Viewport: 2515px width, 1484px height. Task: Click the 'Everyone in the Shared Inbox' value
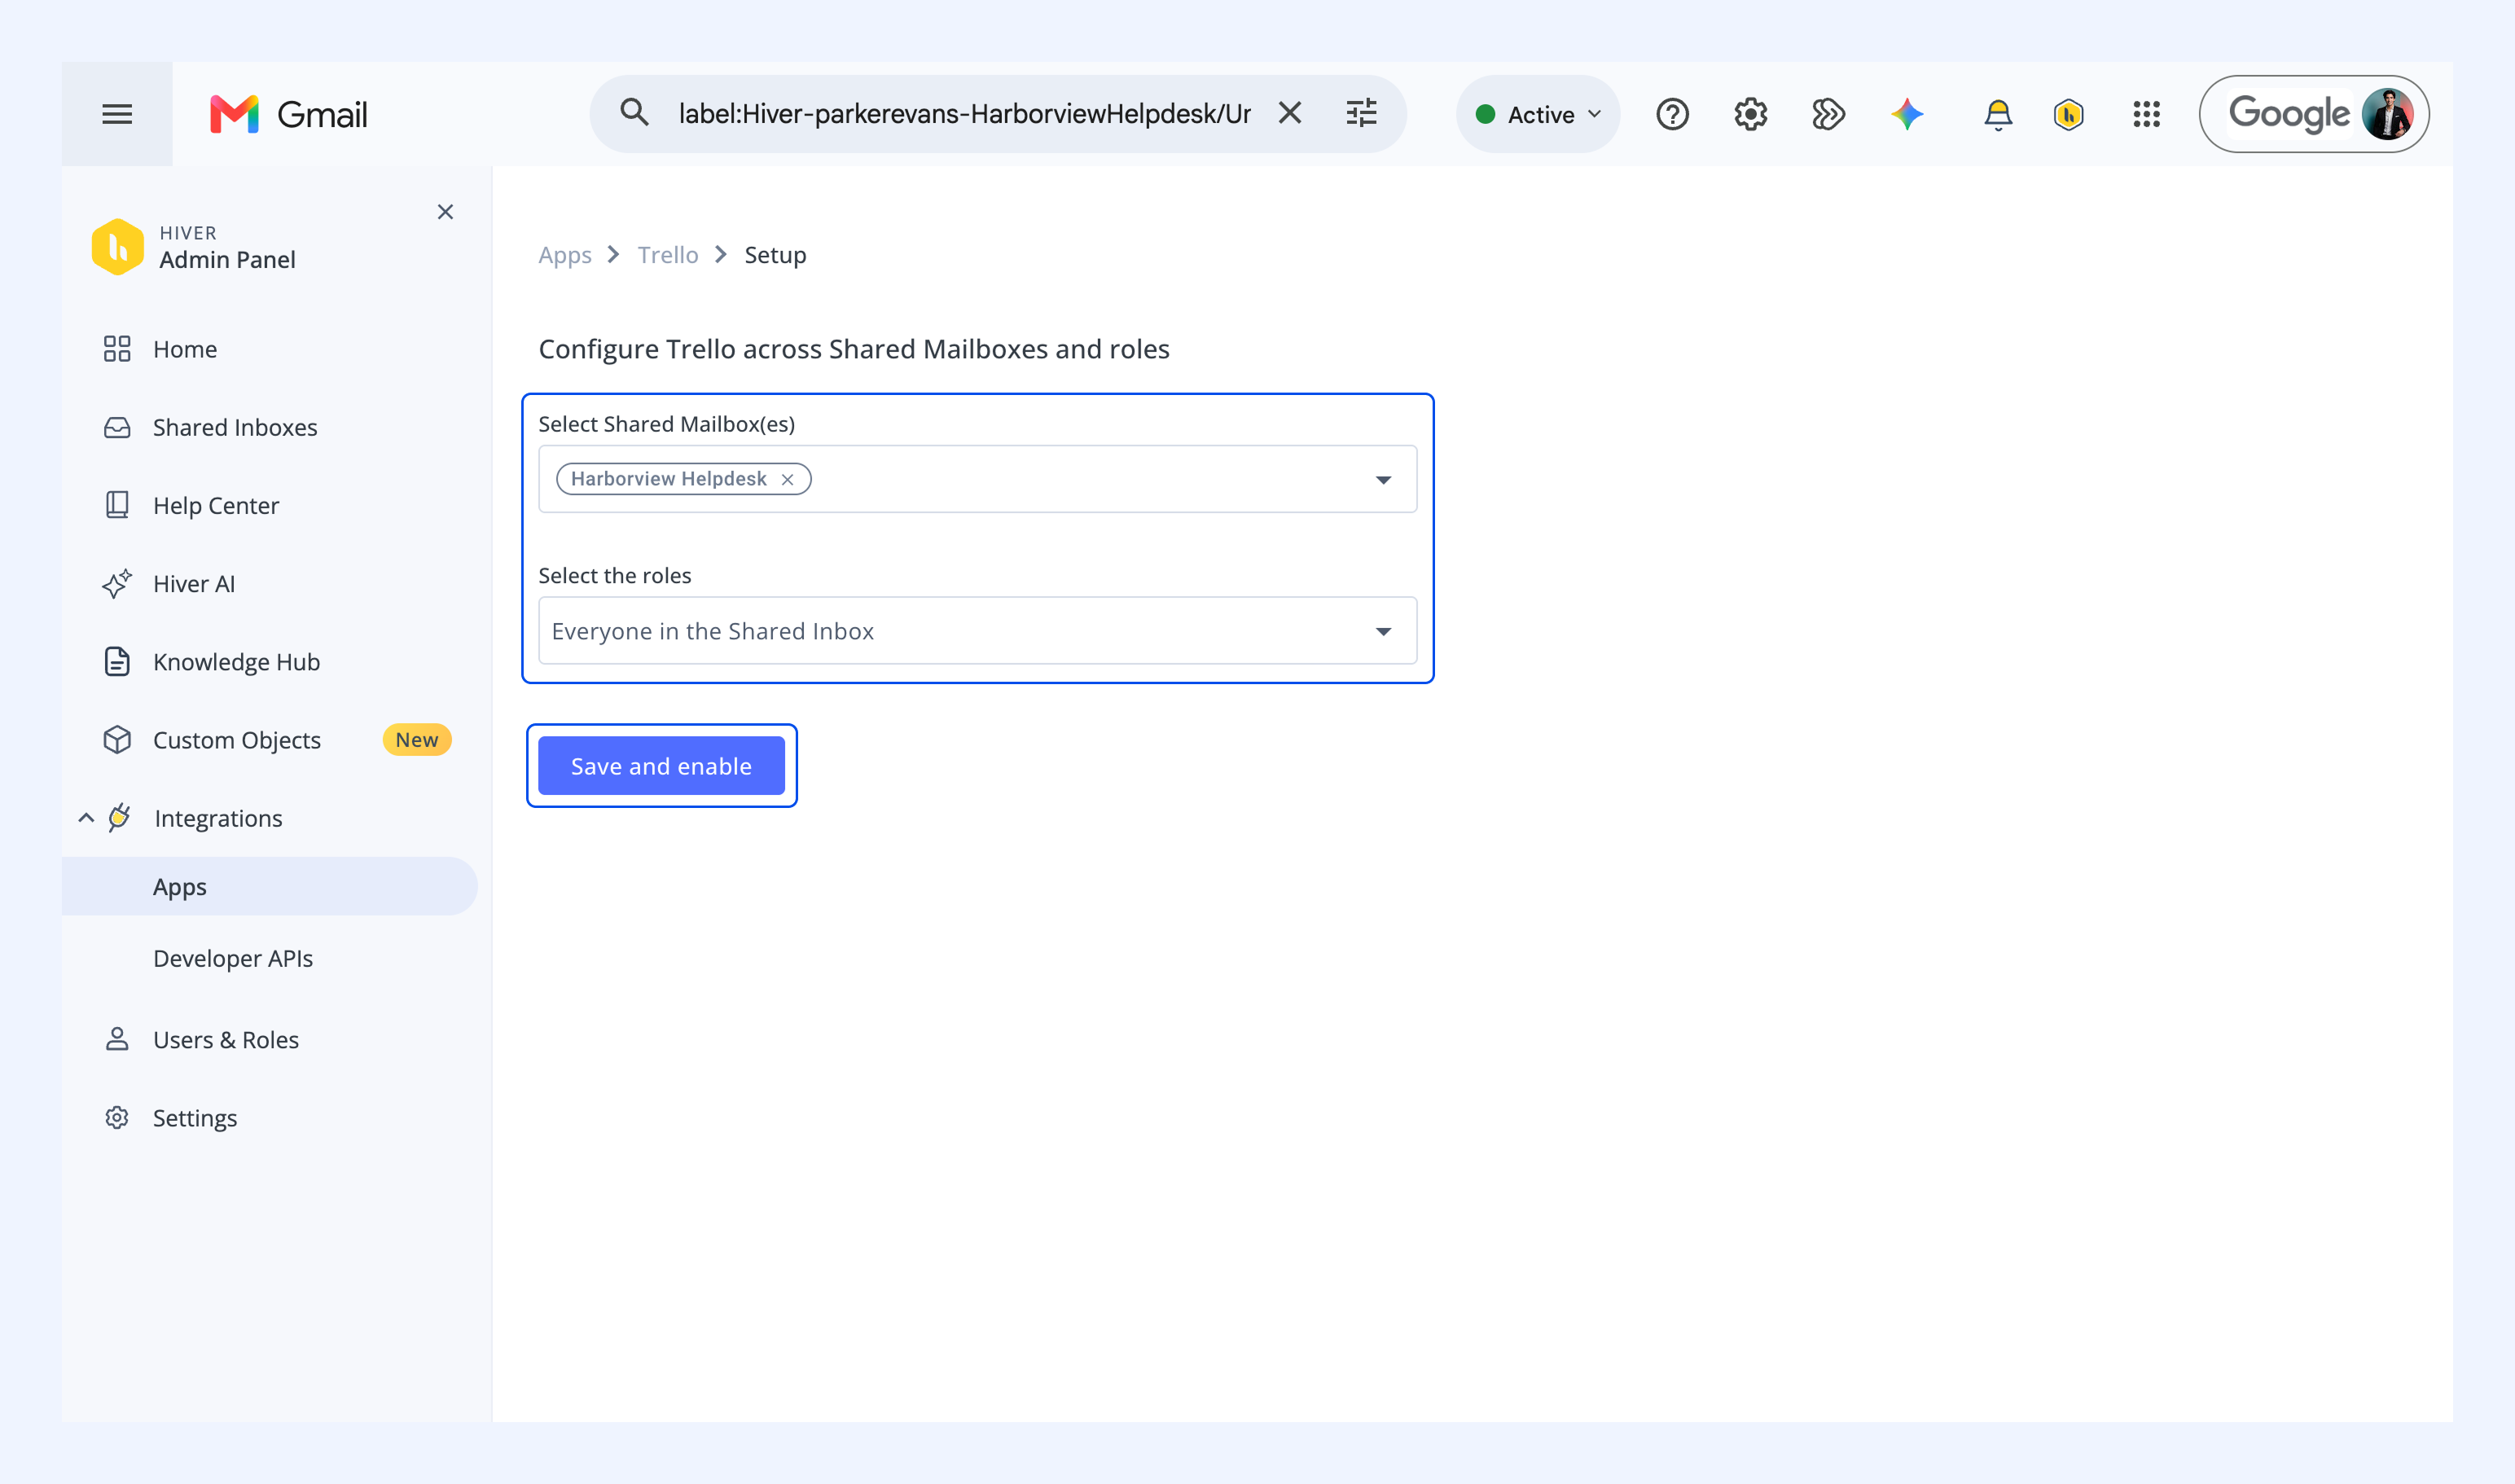[713, 631]
